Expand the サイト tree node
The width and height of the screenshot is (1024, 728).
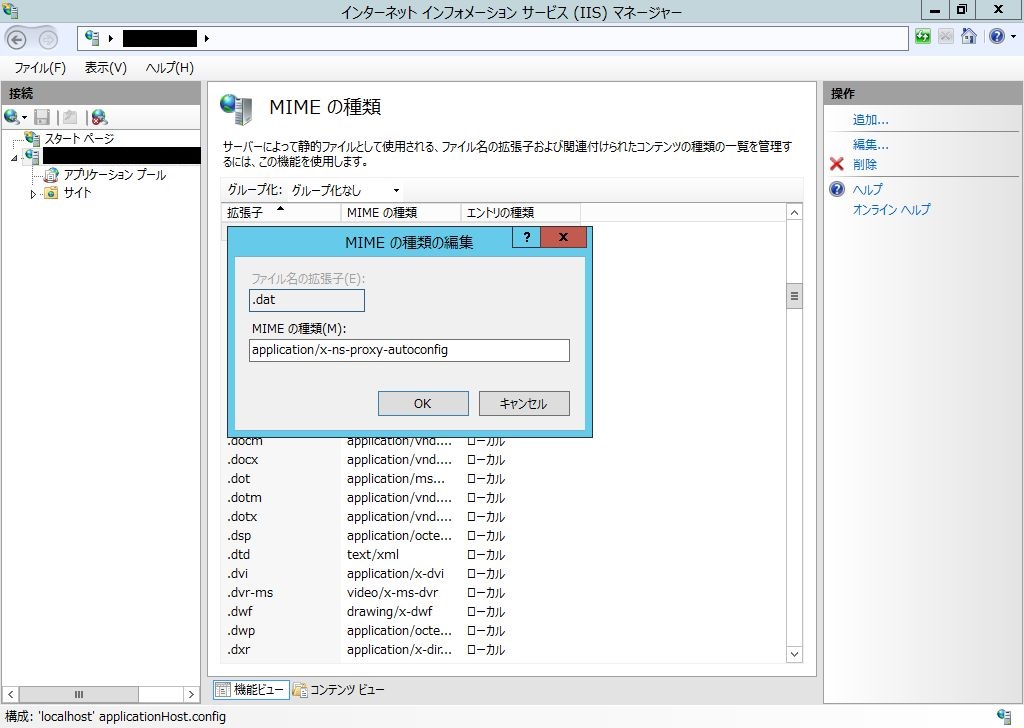[x=31, y=194]
